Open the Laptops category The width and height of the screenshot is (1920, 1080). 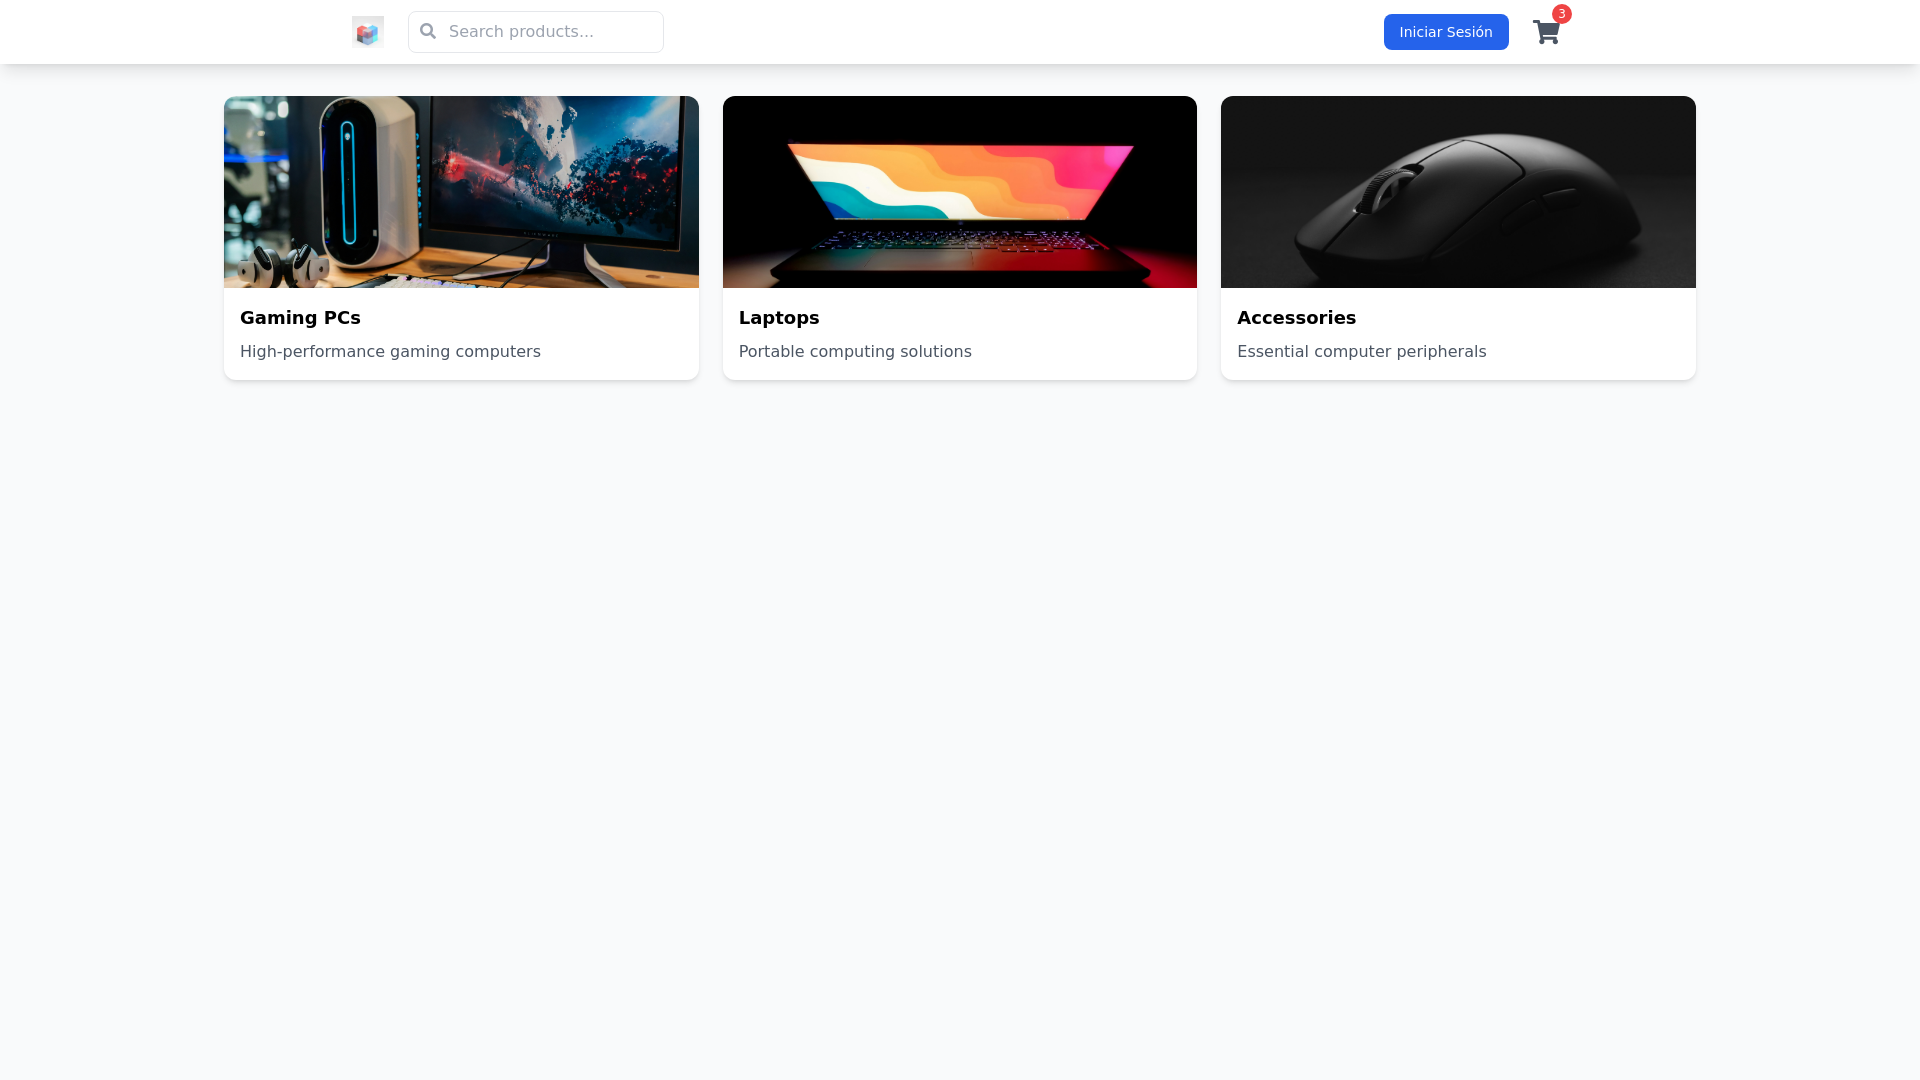(959, 237)
